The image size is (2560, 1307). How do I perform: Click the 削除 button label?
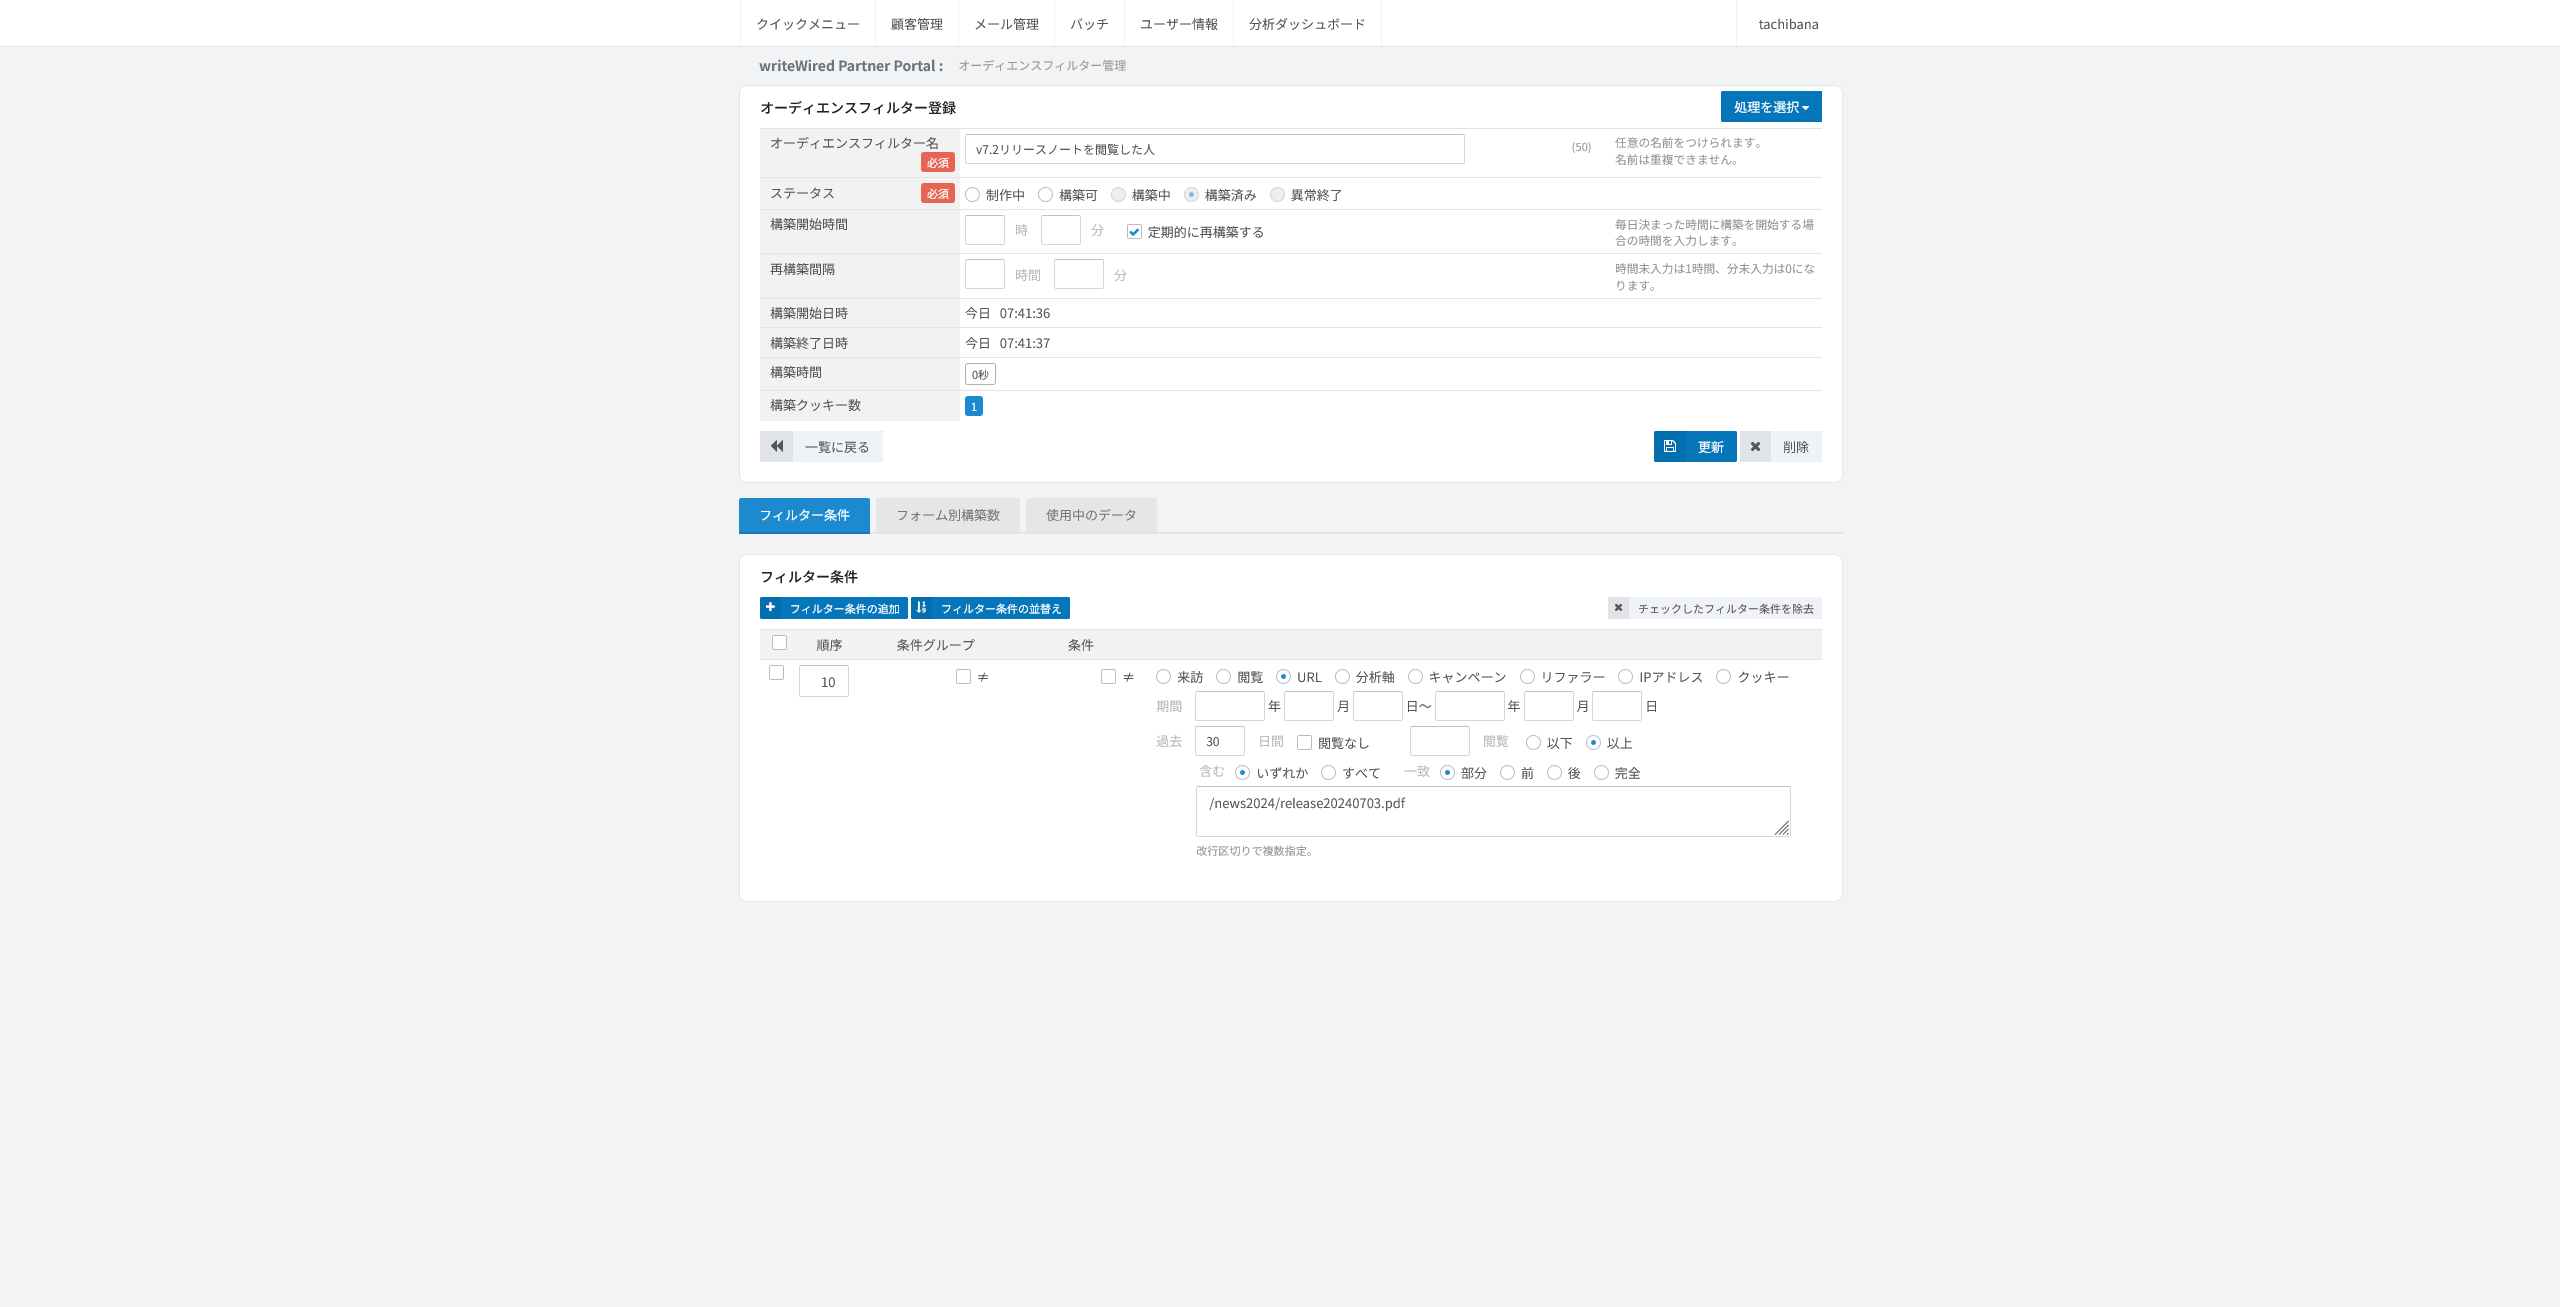point(1796,447)
